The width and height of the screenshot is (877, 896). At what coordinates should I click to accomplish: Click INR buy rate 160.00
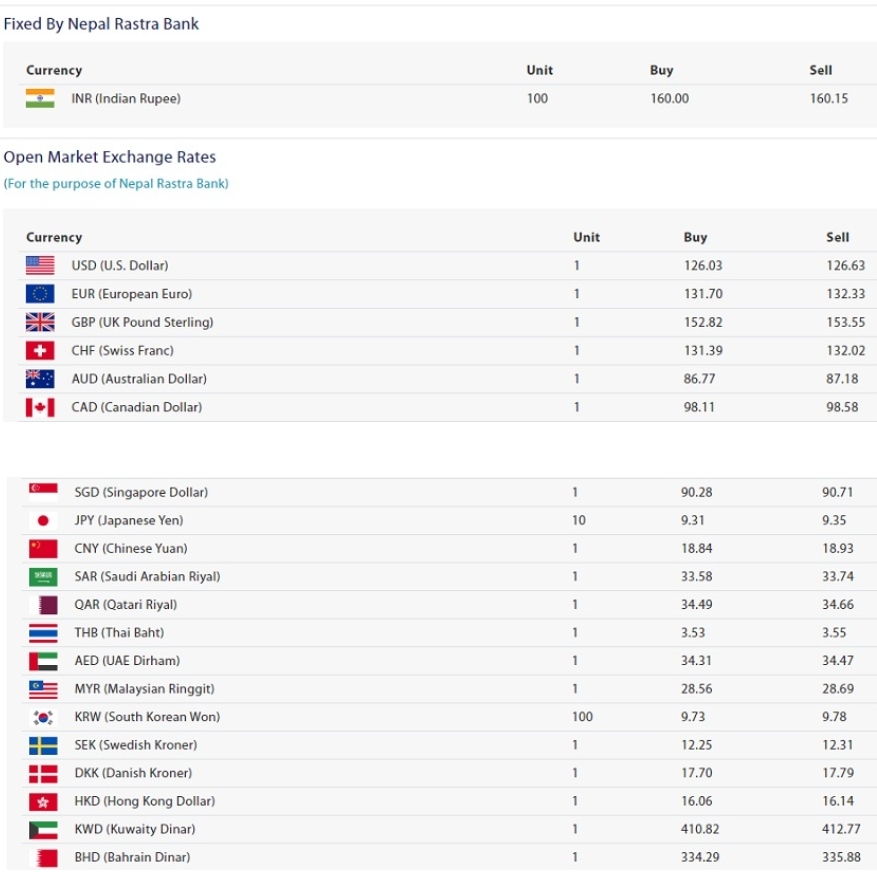pyautogui.click(x=670, y=98)
